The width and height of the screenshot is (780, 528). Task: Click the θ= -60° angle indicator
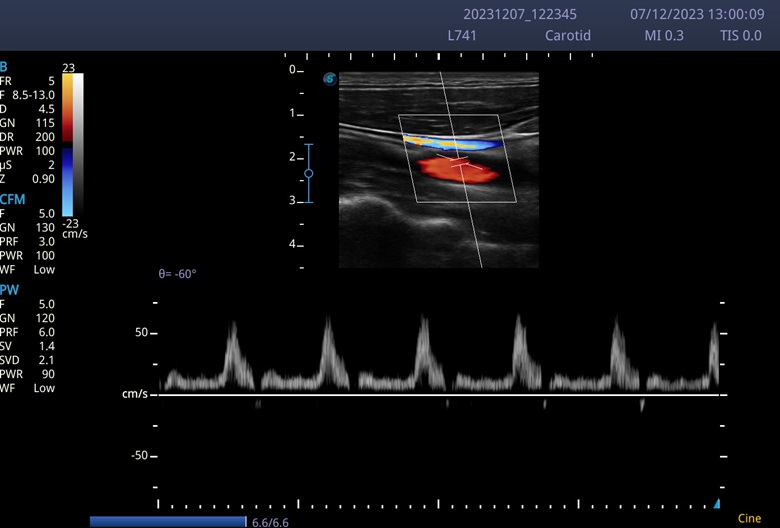(x=178, y=273)
